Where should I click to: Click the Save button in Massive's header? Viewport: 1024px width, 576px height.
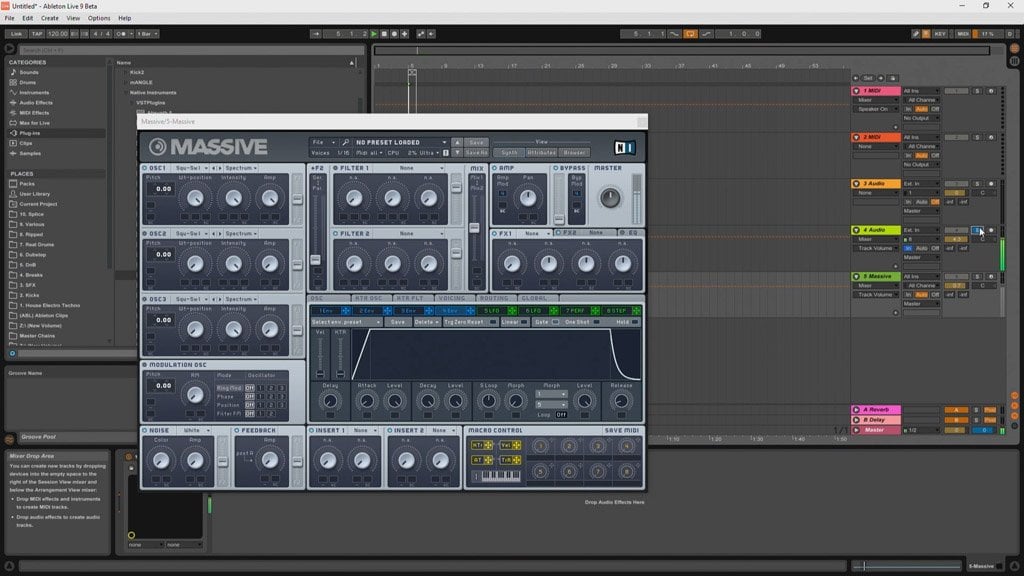[x=475, y=141]
